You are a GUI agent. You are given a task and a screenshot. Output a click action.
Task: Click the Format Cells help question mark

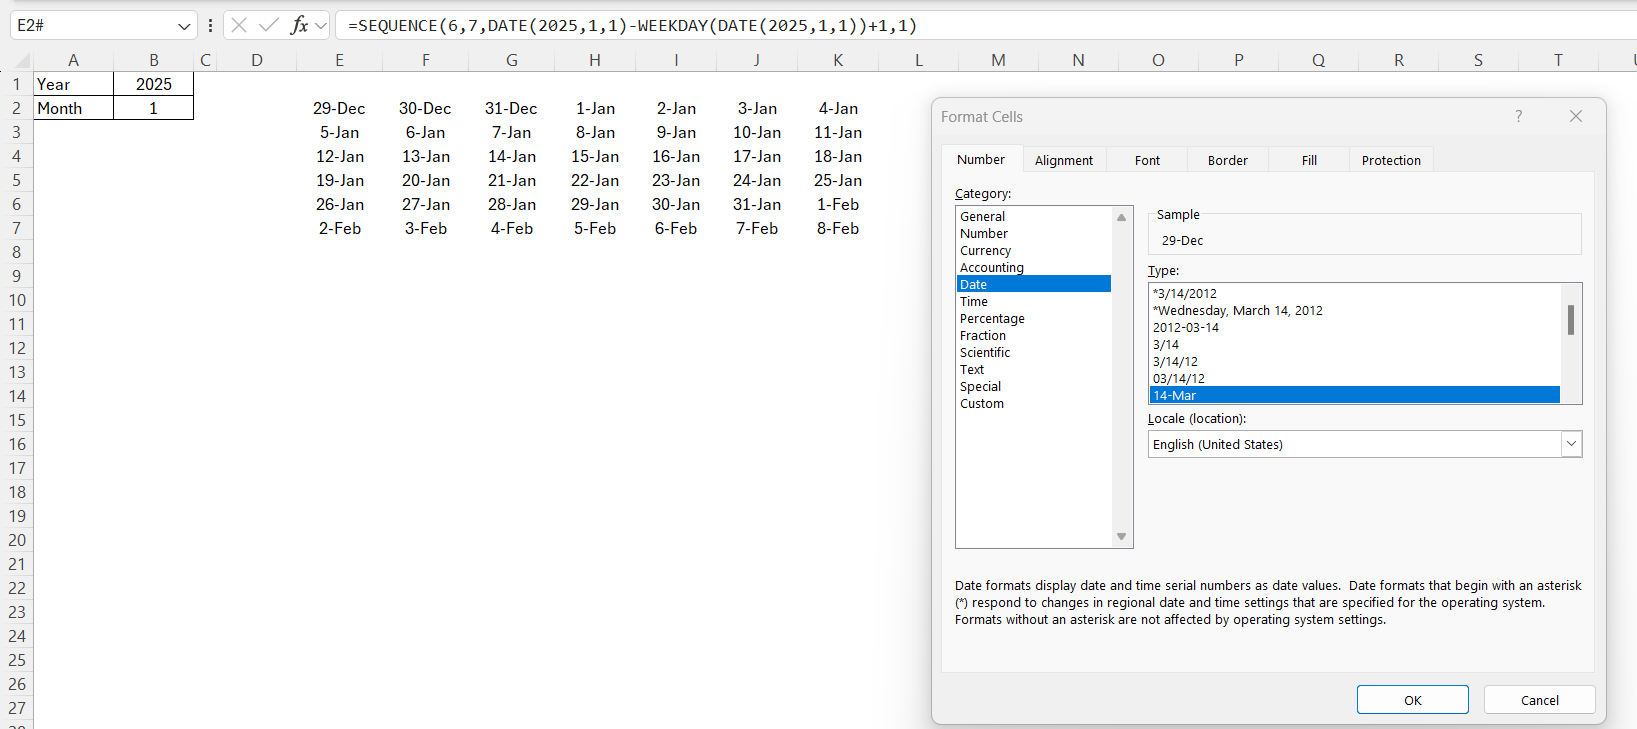(x=1518, y=116)
